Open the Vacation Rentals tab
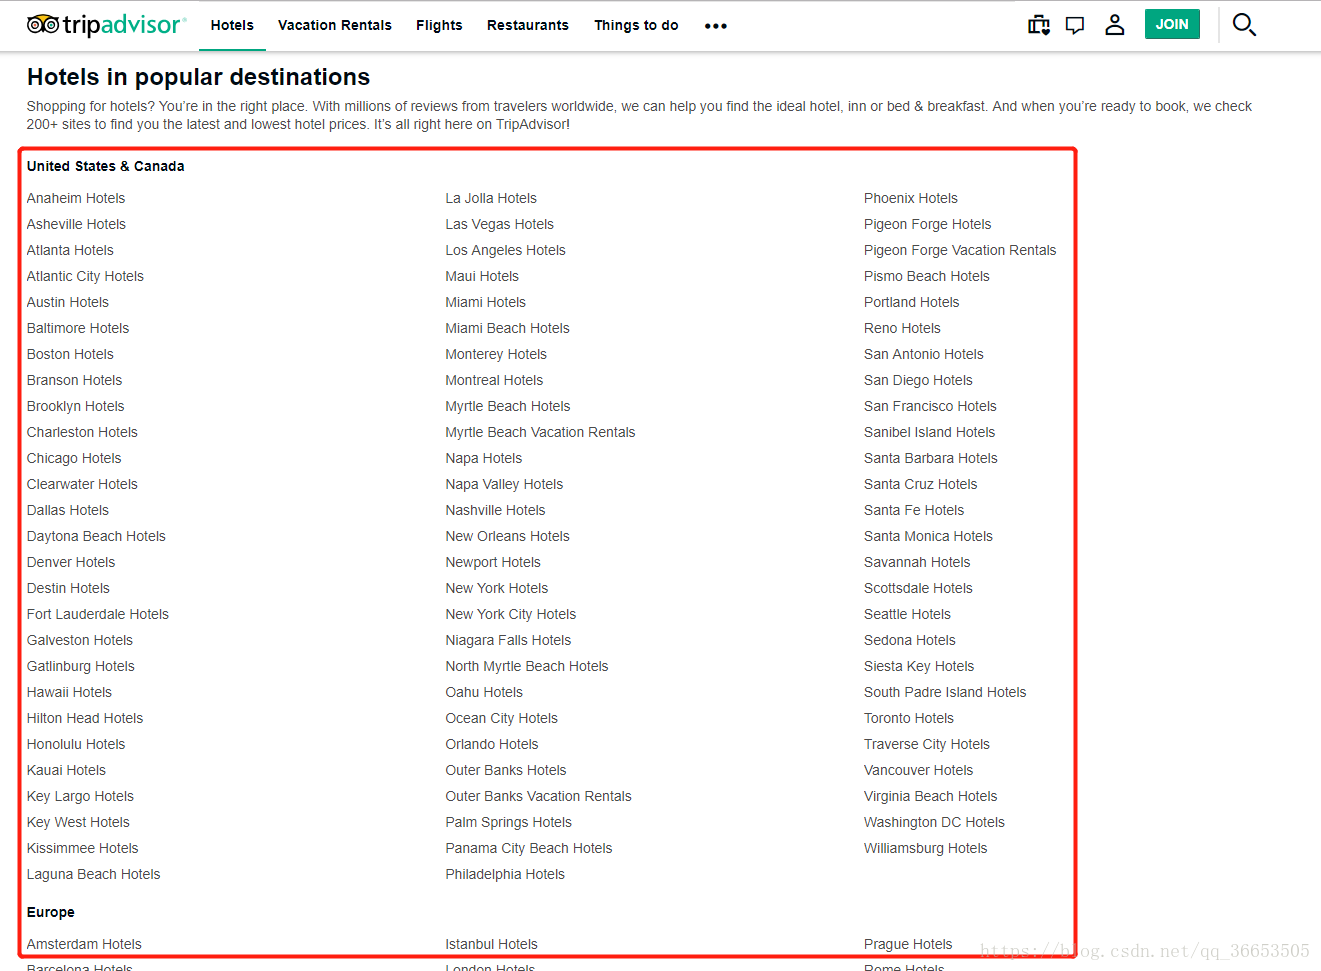1321x971 pixels. pyautogui.click(x=335, y=25)
